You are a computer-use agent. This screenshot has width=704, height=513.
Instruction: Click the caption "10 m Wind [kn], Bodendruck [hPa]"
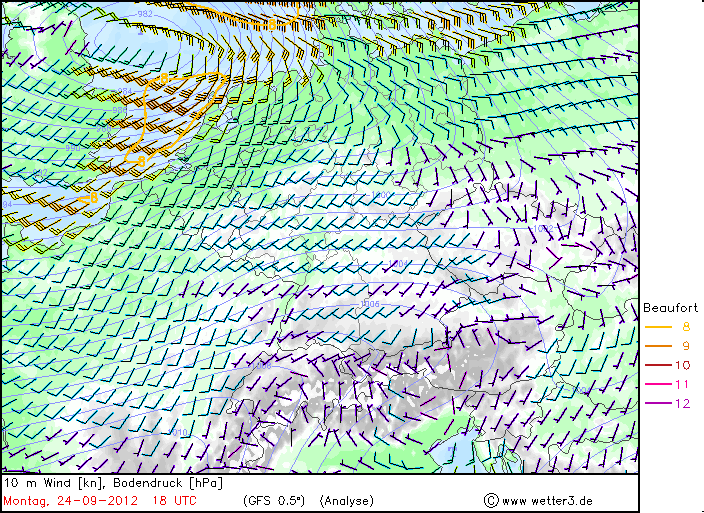pos(113,483)
